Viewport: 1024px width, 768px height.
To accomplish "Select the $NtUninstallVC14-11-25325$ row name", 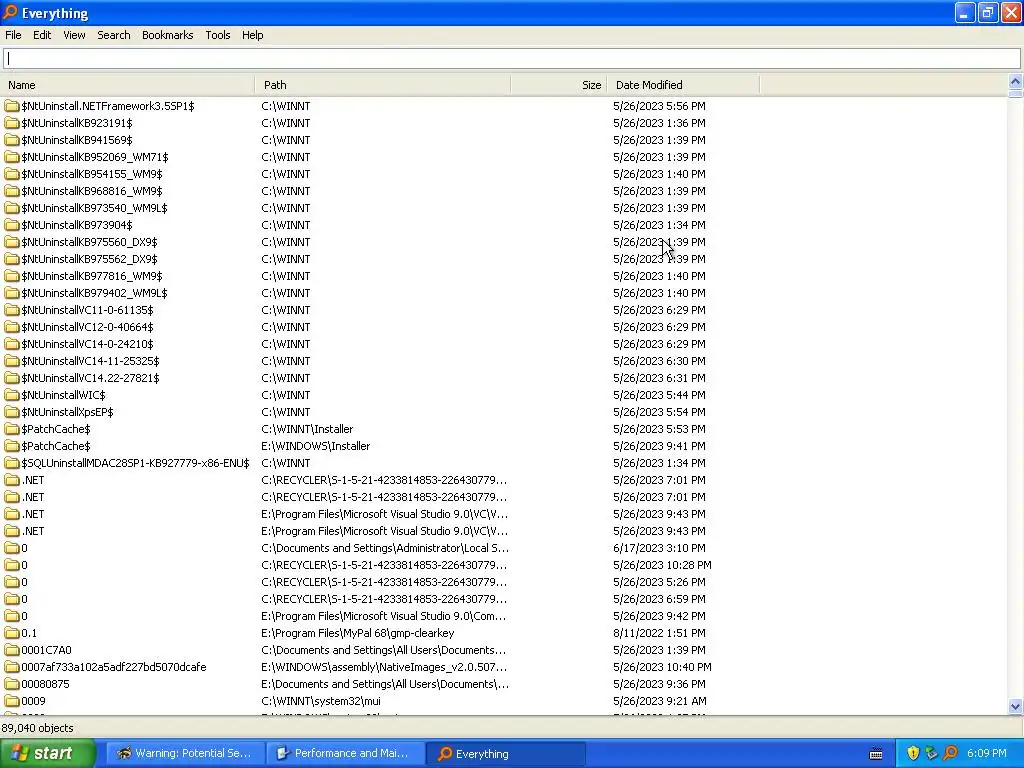I will point(90,360).
